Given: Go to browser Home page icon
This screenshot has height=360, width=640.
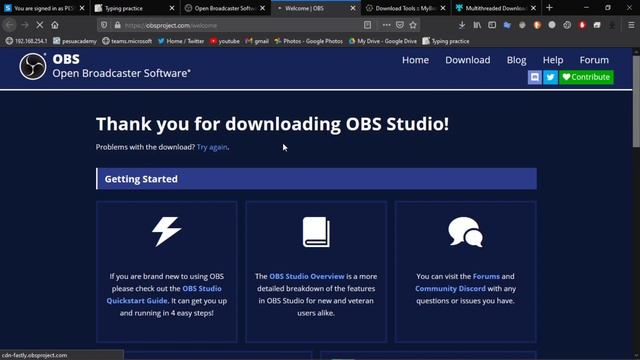Looking at the screenshot, I should (55, 25).
